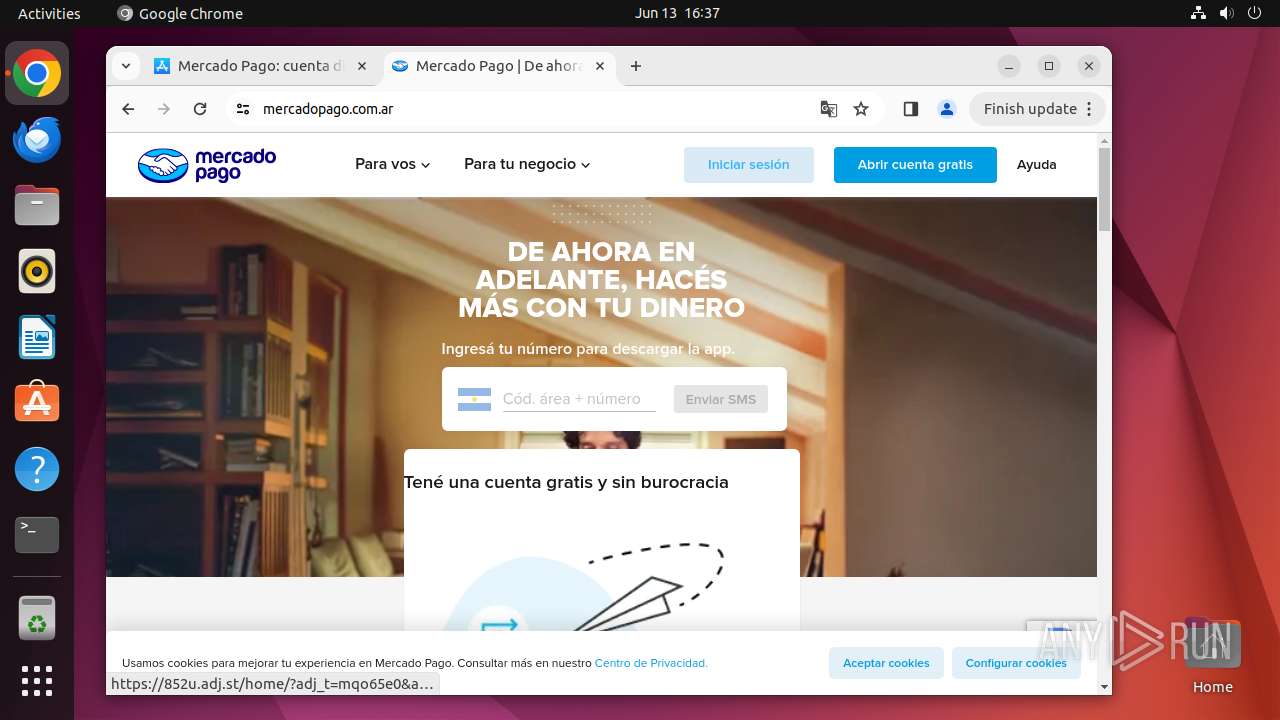Open a new tab with the plus button

click(636, 66)
